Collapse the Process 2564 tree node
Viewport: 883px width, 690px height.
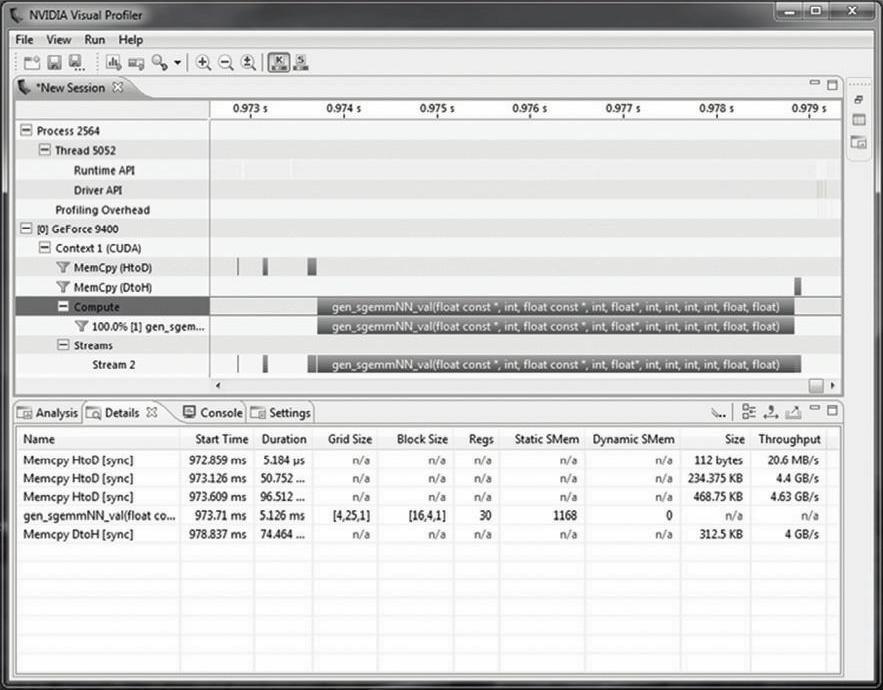click(26, 131)
